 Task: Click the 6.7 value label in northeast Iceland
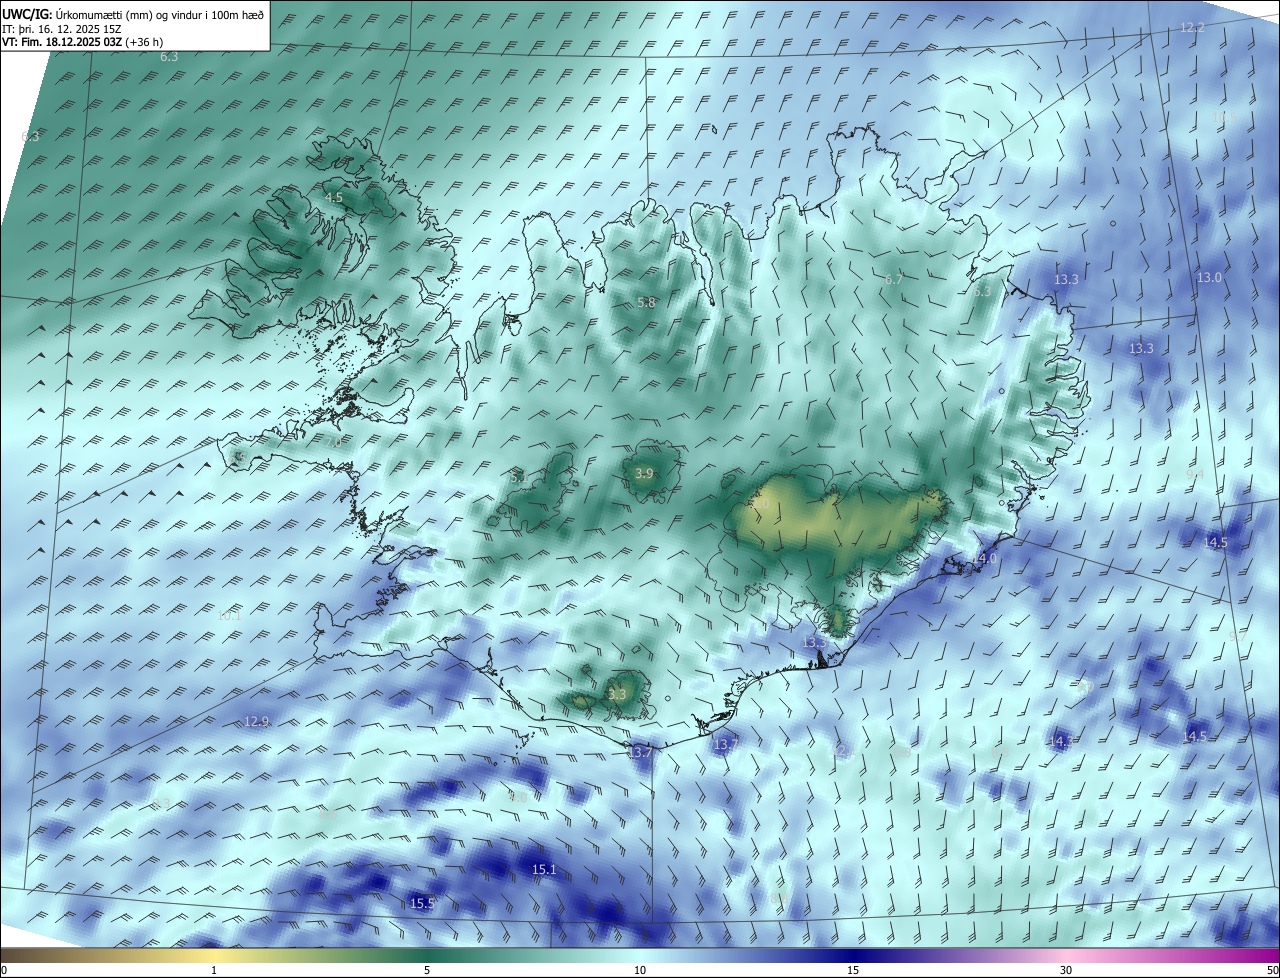click(893, 280)
